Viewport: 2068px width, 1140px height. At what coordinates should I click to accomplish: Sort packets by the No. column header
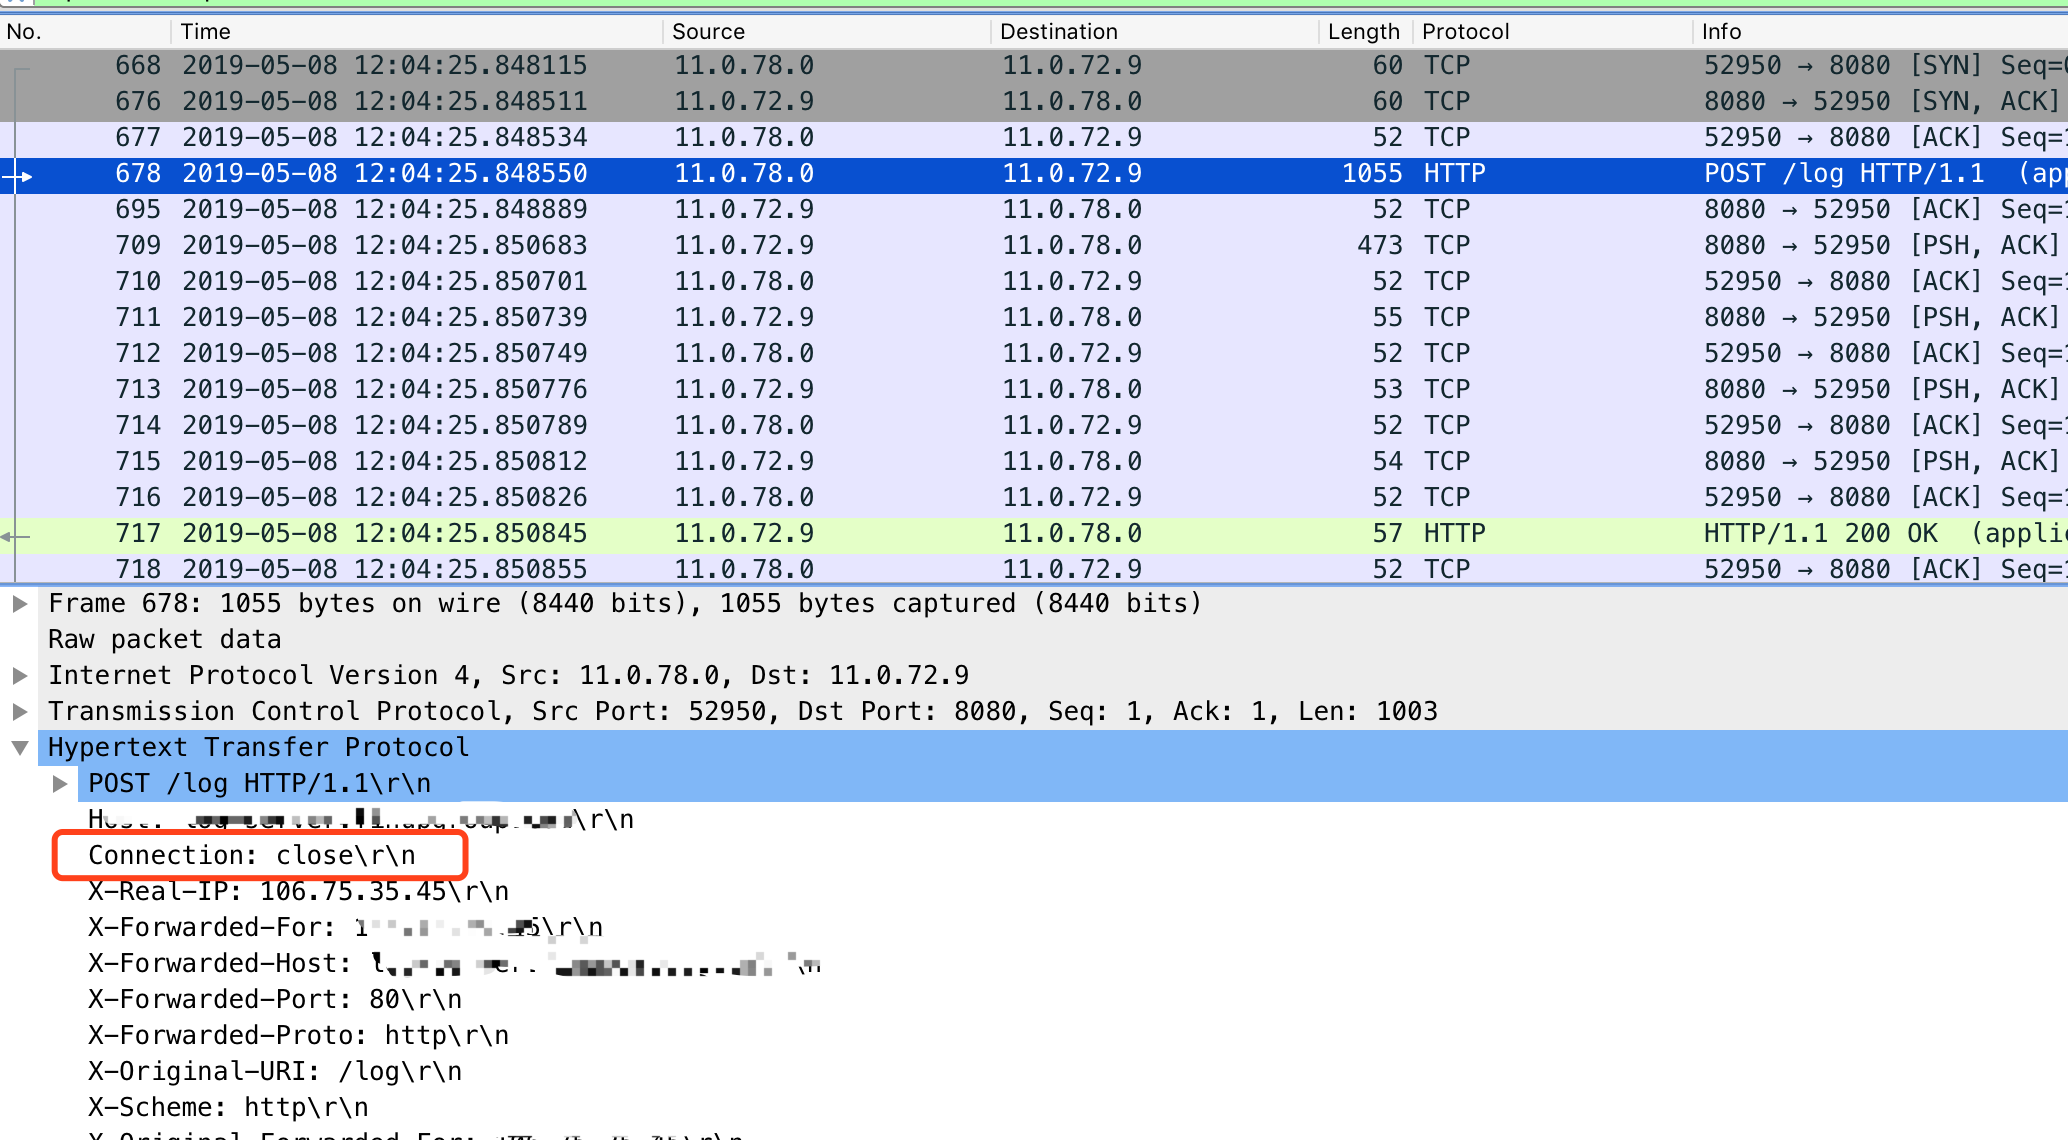(x=85, y=32)
